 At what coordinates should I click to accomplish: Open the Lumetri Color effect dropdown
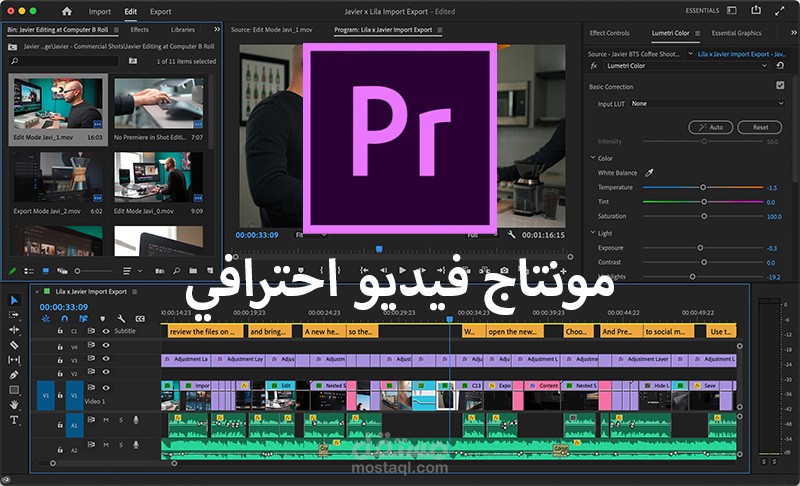(687, 66)
